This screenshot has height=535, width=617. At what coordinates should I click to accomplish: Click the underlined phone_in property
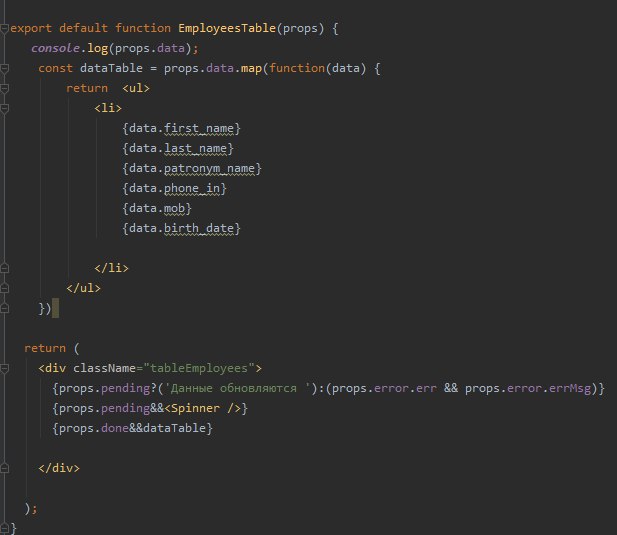[x=192, y=189]
